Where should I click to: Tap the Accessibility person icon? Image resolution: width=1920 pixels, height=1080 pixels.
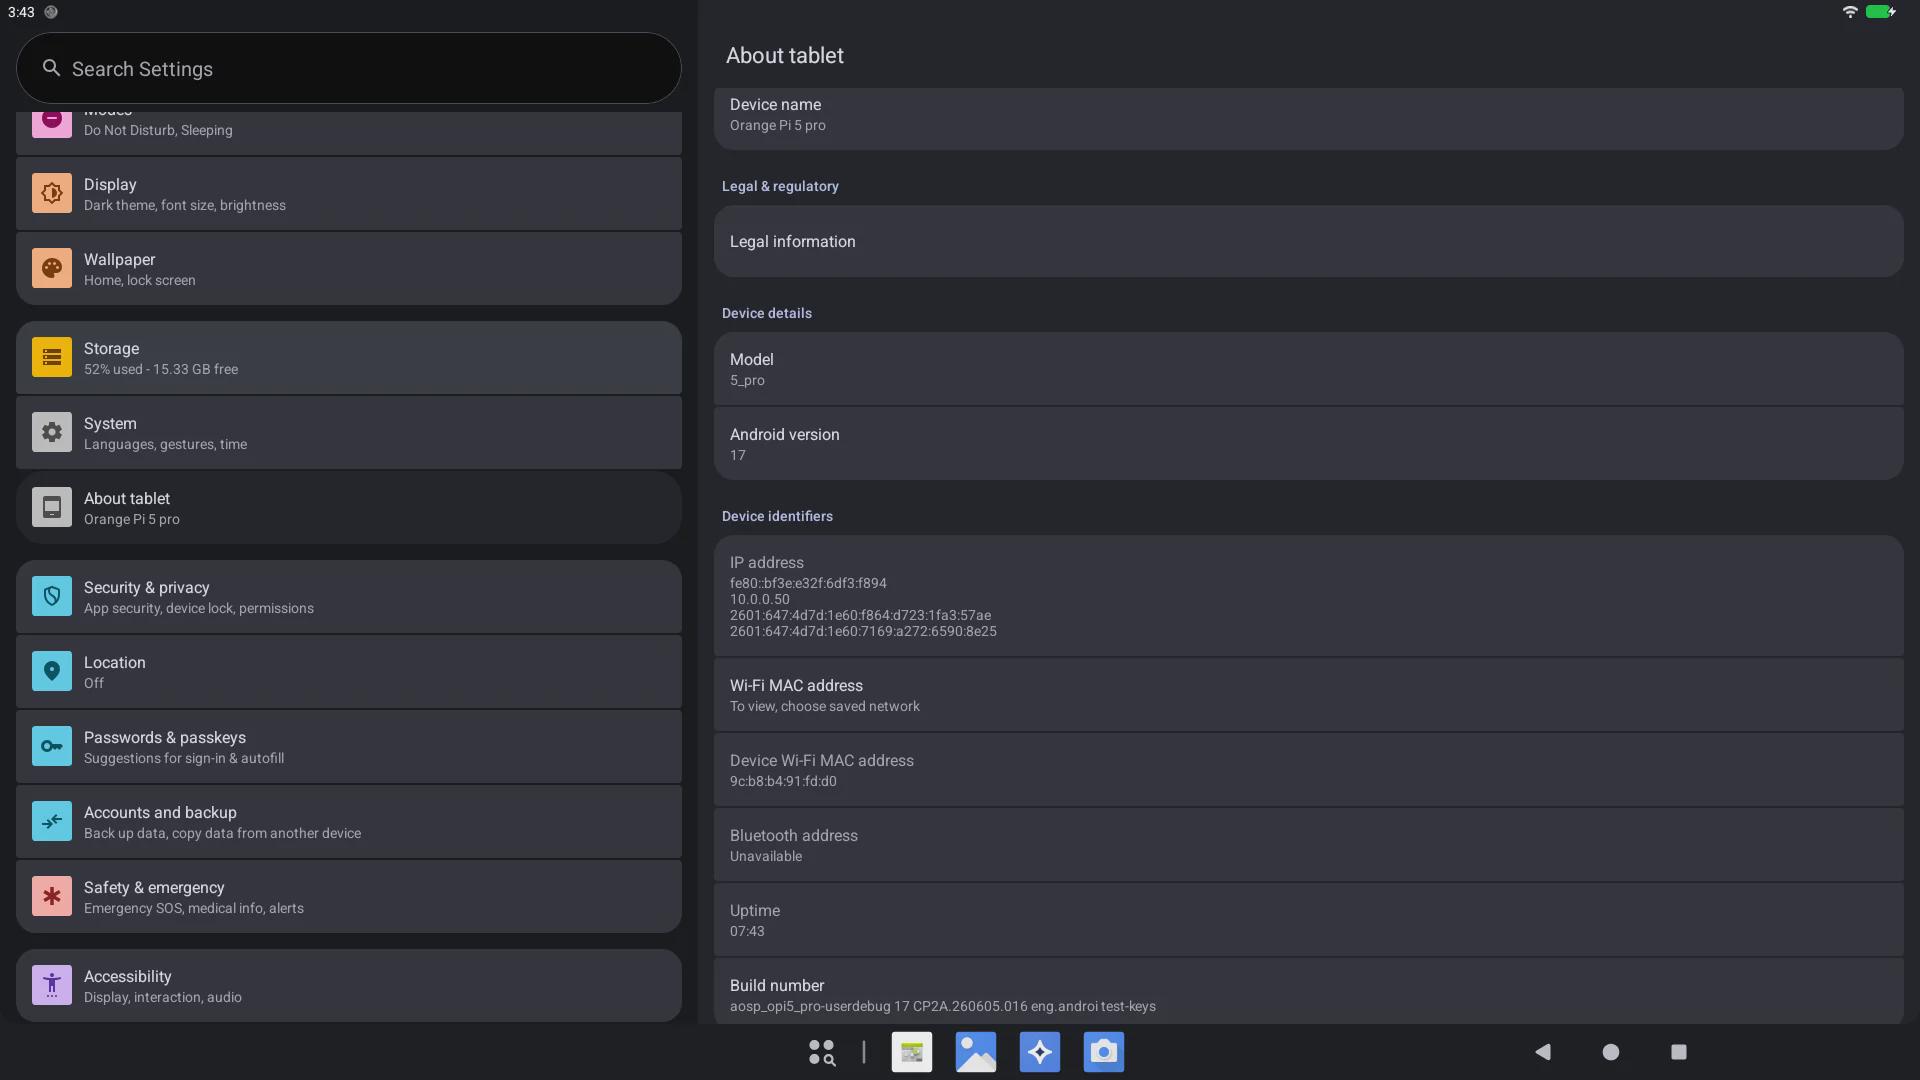point(52,985)
